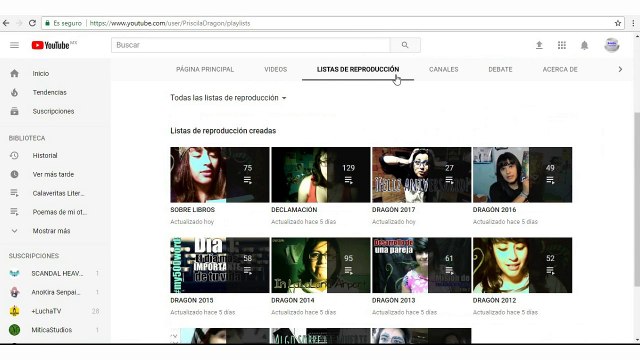Click DRAGON 2013 thumbnail with 61 videos

pyautogui.click(x=421, y=265)
